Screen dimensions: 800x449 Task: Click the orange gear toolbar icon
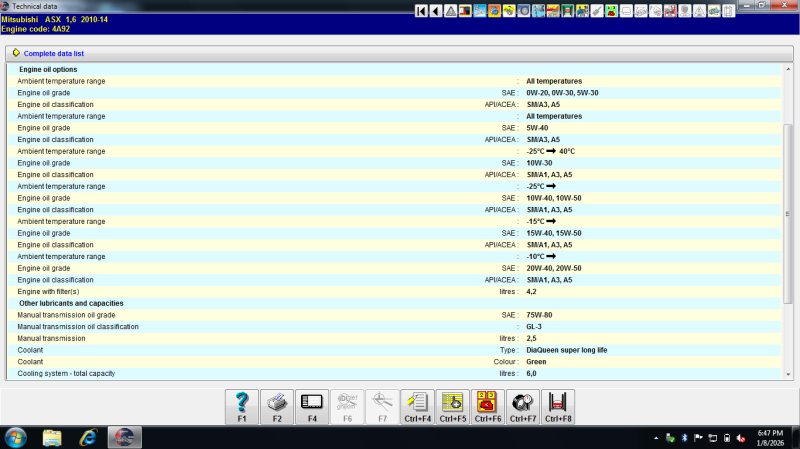tap(494, 11)
